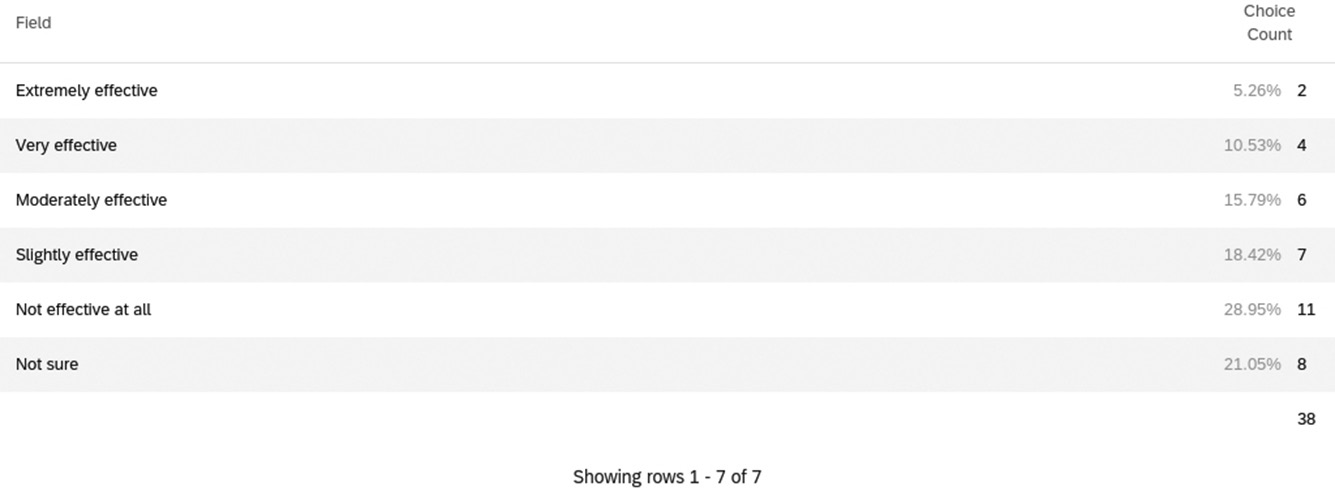Click the 21.05% percentage value
1335x490 pixels.
1252,365
